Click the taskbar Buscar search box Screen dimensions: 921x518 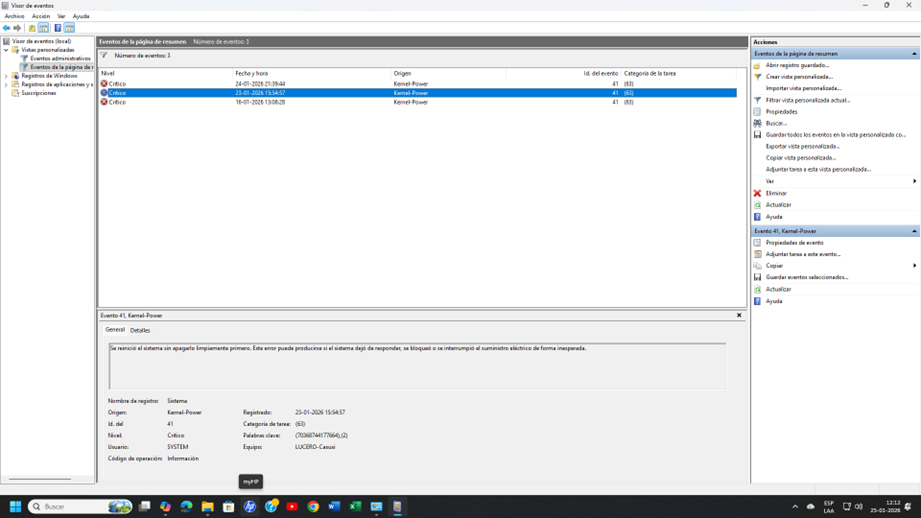pyautogui.click(x=80, y=506)
